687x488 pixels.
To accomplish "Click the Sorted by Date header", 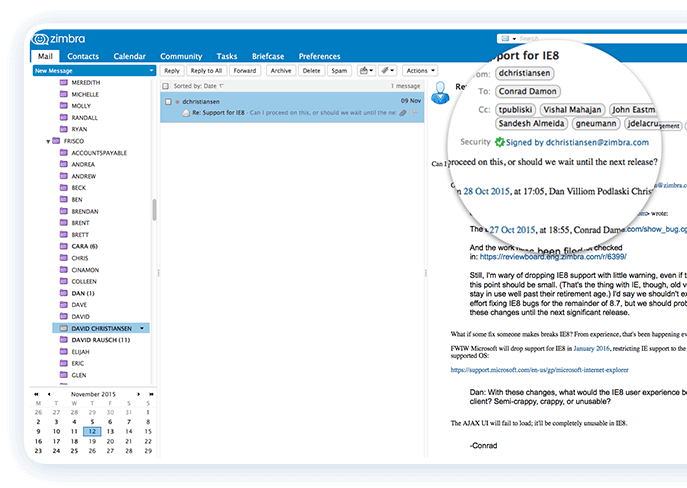I will (x=198, y=86).
